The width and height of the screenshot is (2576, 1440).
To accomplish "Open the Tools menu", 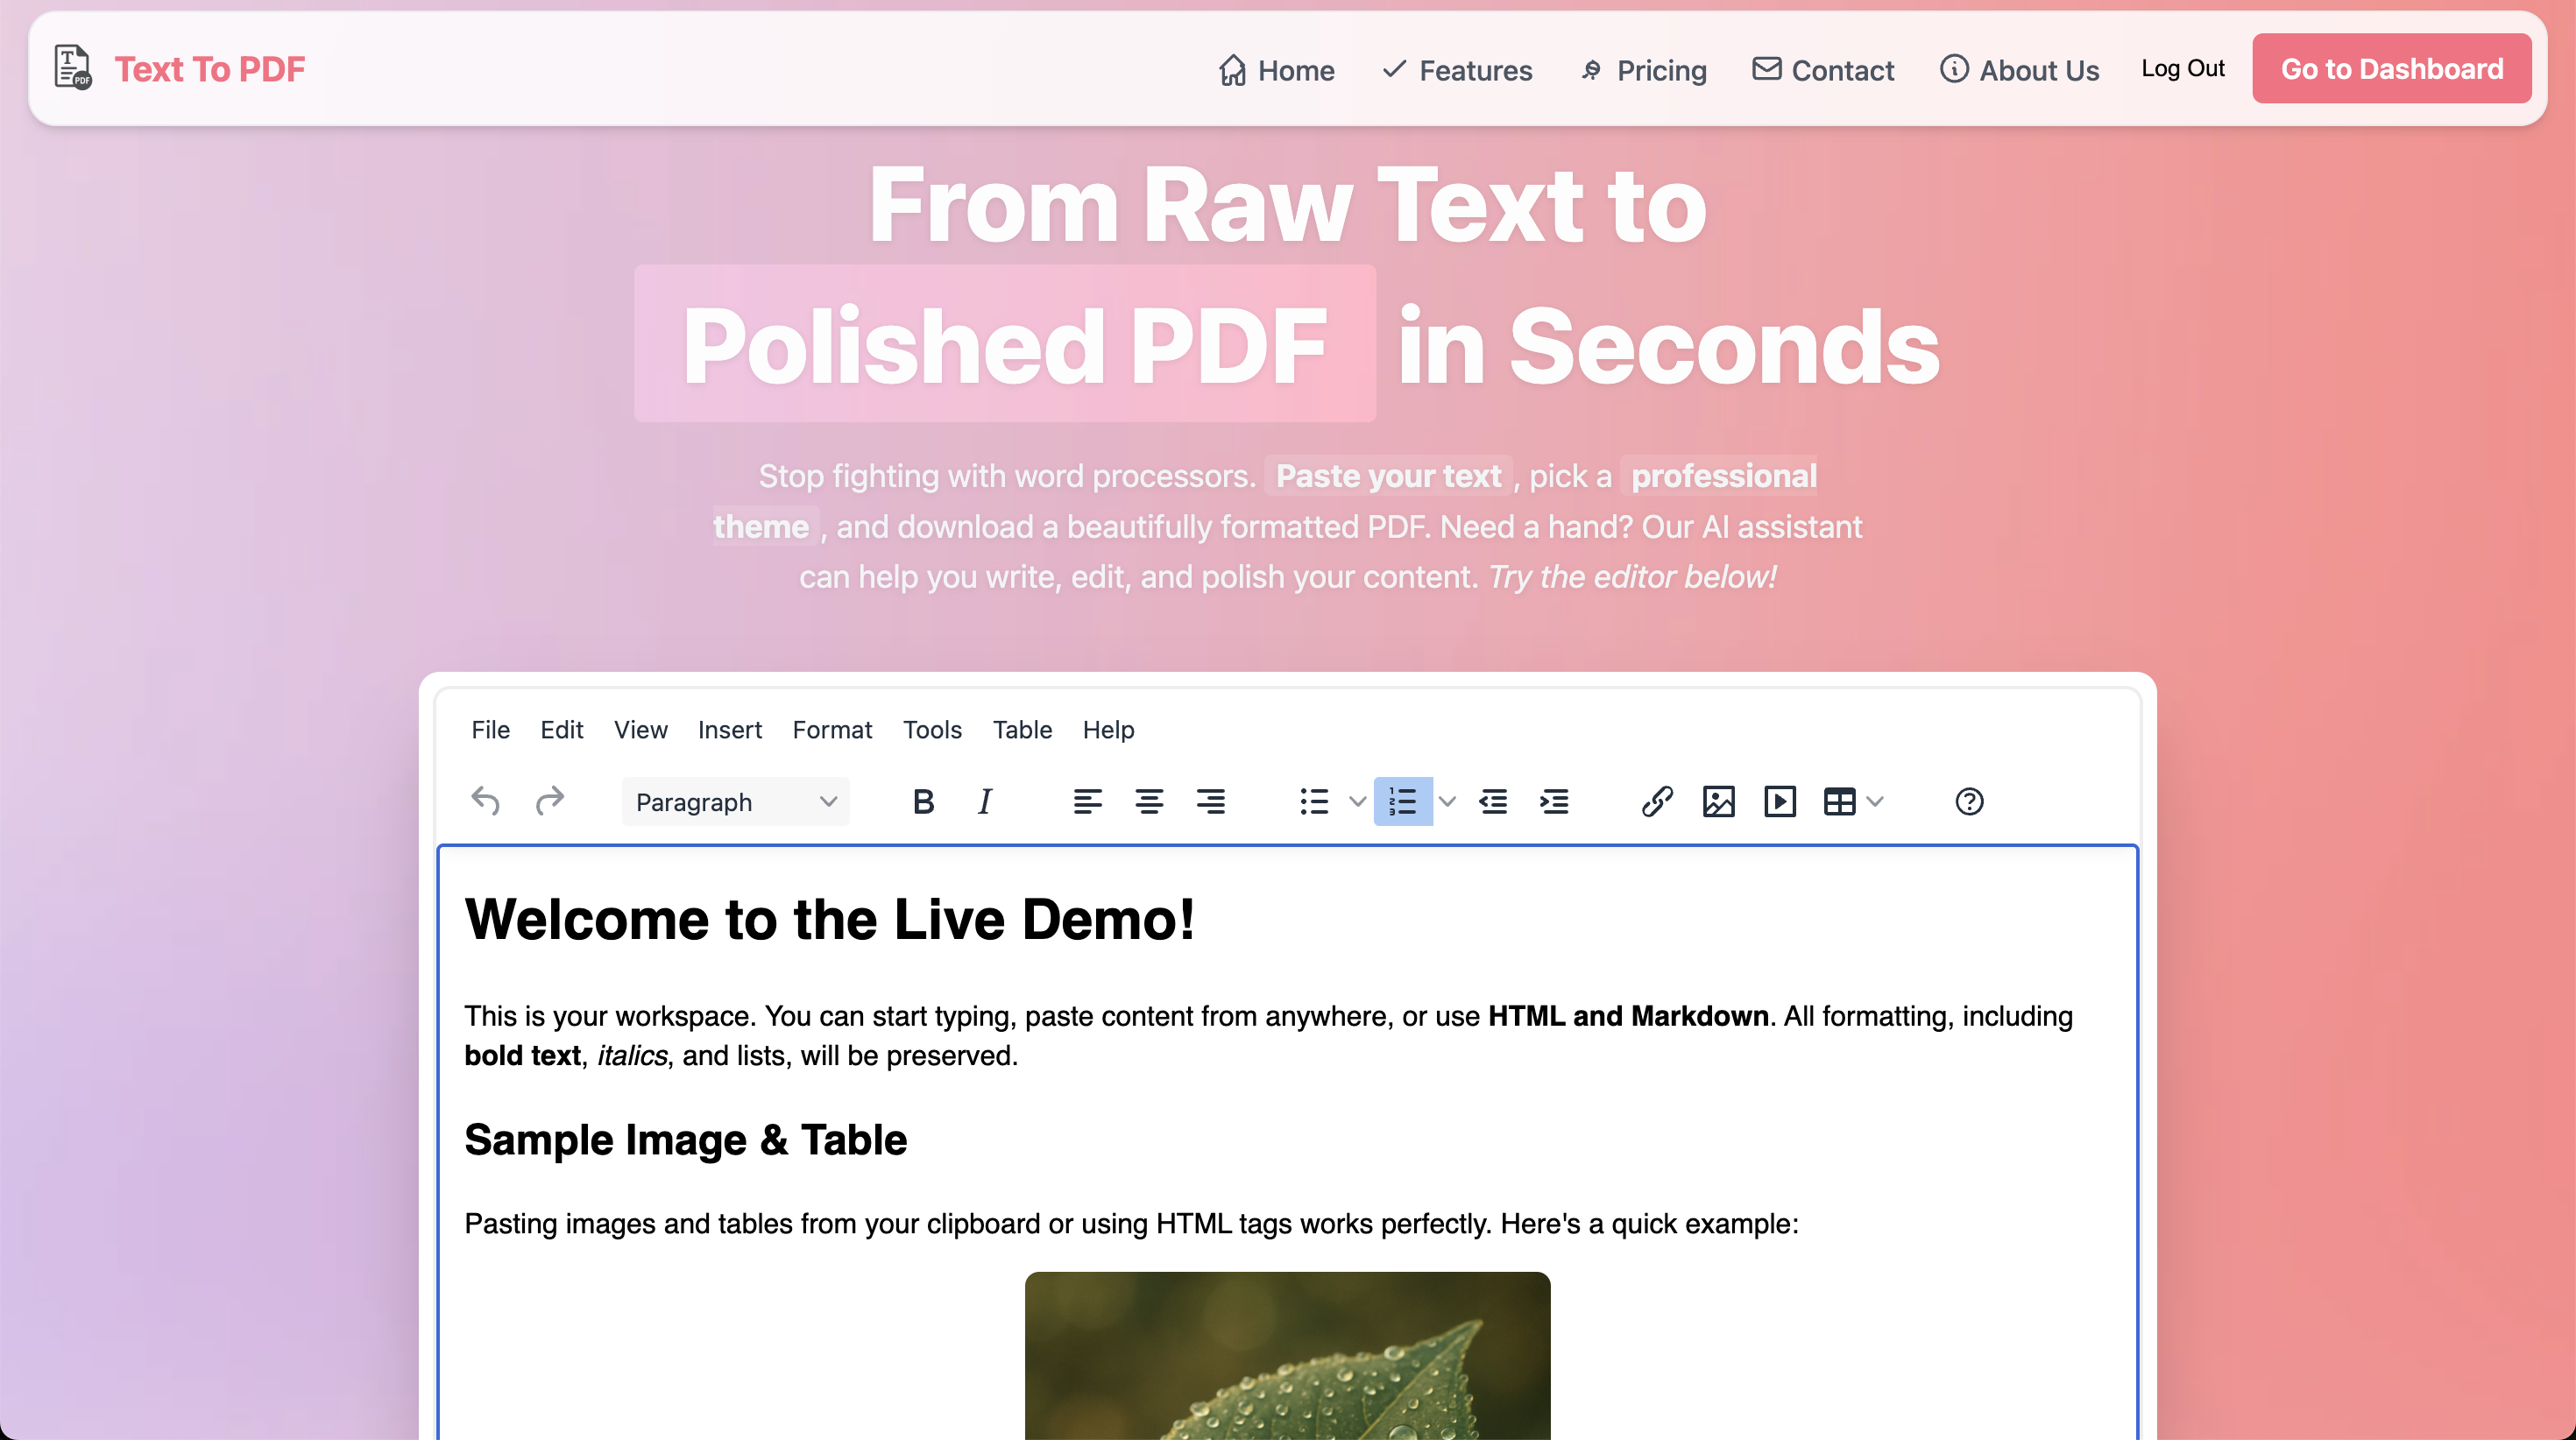I will pyautogui.click(x=932, y=730).
